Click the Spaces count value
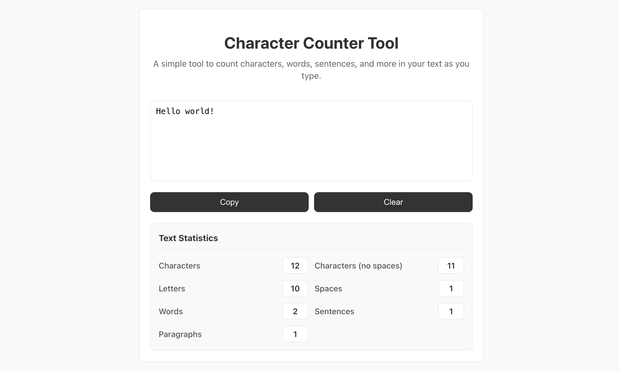619x372 pixels. (451, 288)
